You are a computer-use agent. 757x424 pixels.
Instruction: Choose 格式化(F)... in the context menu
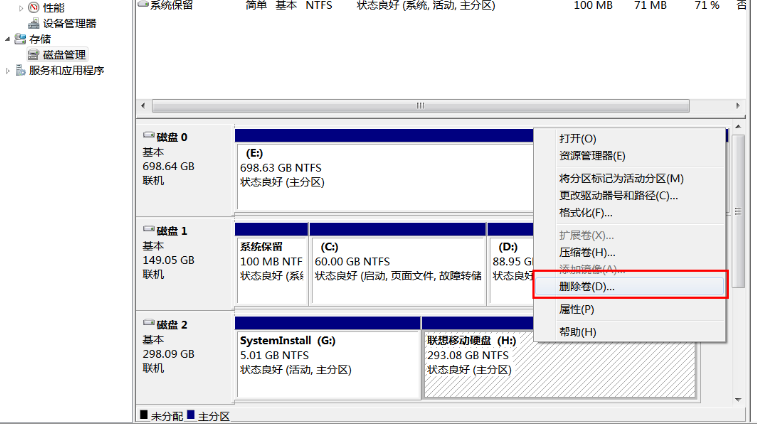tap(585, 213)
